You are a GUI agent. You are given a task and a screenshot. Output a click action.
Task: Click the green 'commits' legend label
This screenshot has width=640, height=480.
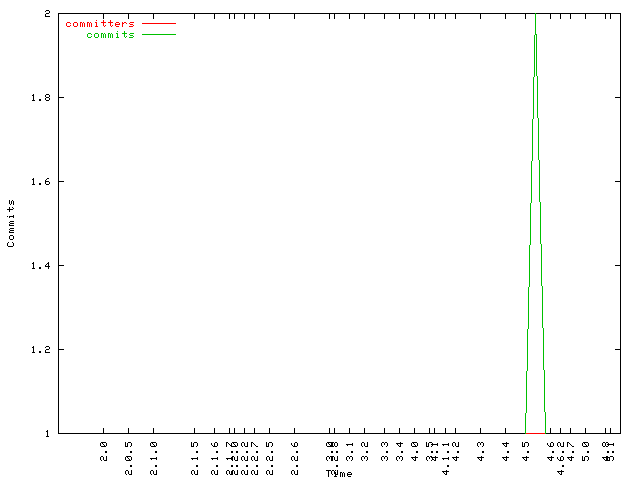(110, 35)
